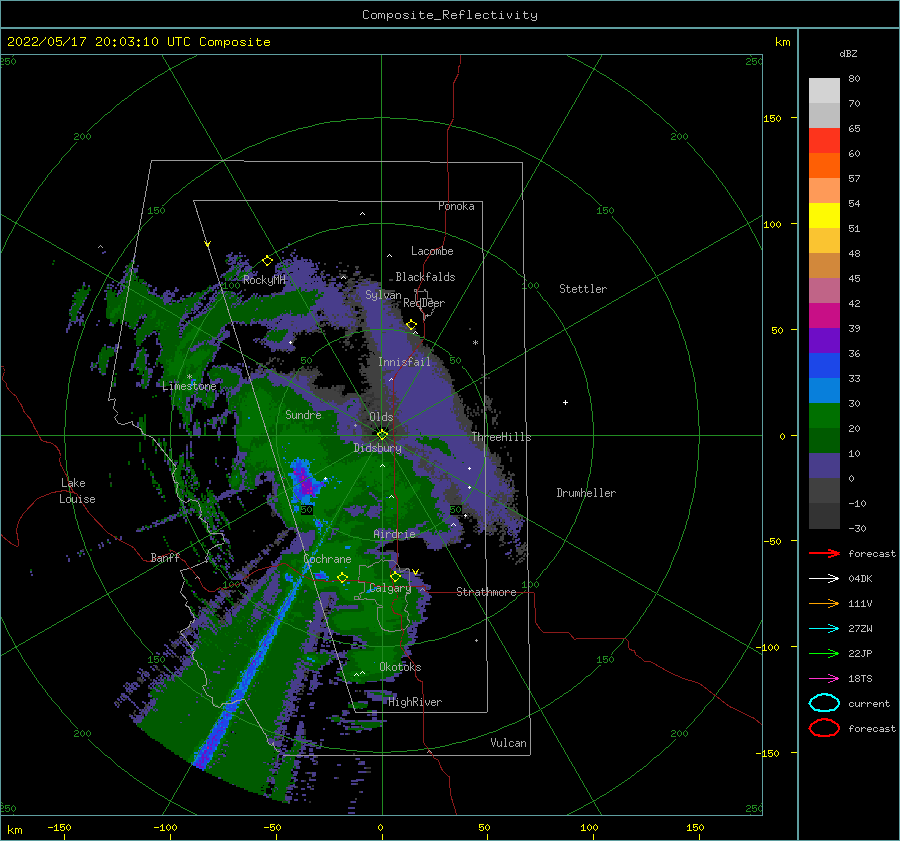The width and height of the screenshot is (900, 841).
Task: Click the yellow diamond marker beside RockyMH
Action: tap(267, 261)
